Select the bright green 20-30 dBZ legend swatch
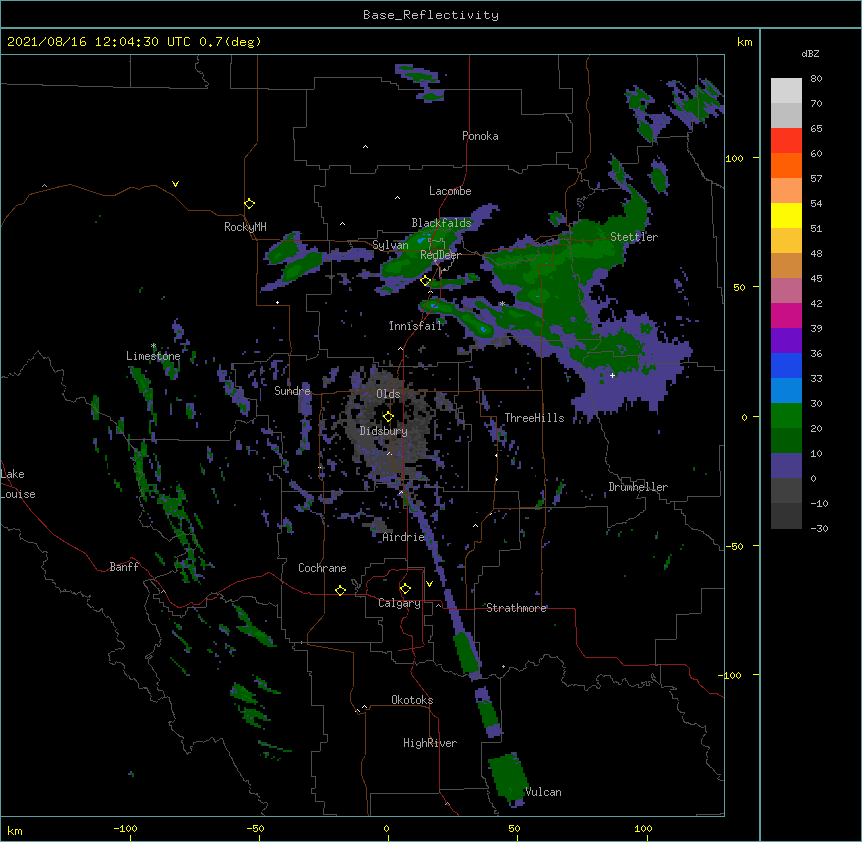The width and height of the screenshot is (862, 842). [786, 416]
